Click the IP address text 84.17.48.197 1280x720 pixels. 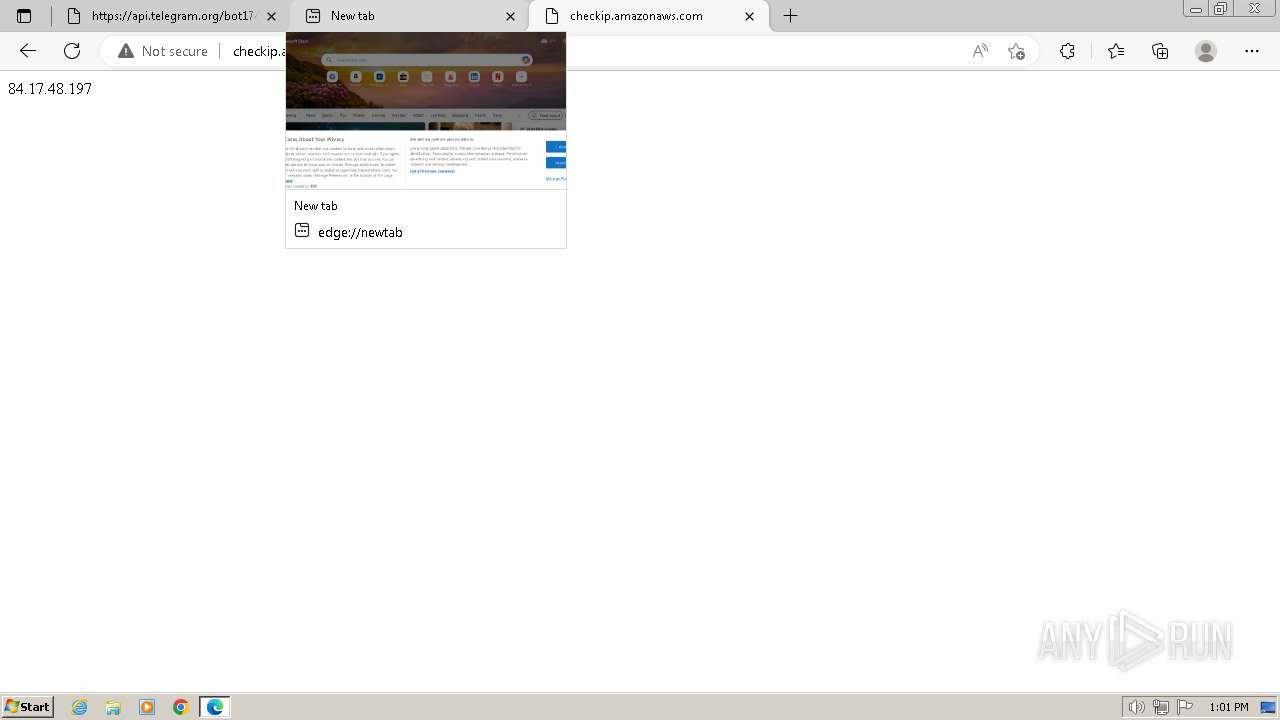(x=50, y=89)
